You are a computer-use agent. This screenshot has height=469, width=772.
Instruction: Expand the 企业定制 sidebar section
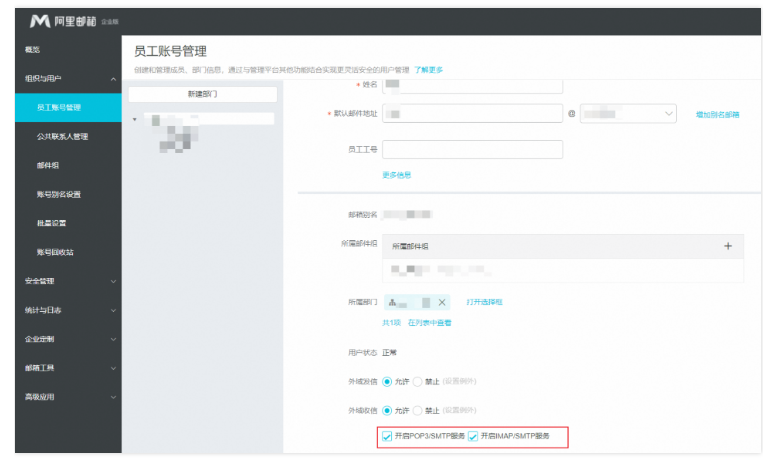point(113,340)
